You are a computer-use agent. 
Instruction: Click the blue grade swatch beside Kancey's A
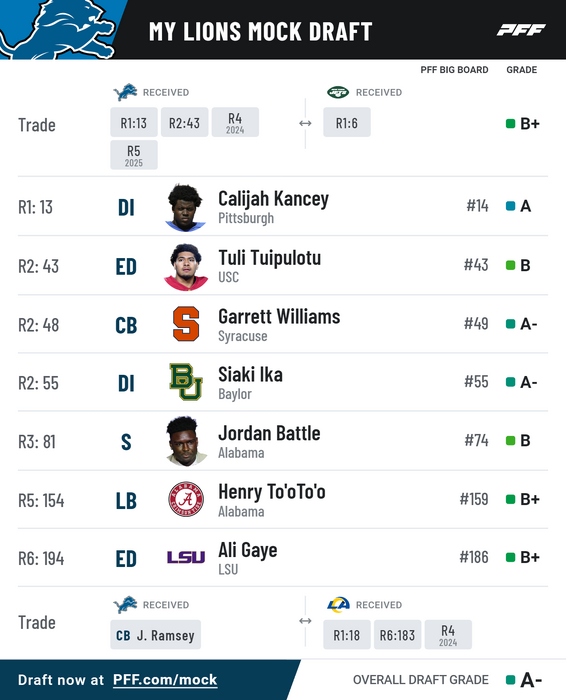pos(511,206)
